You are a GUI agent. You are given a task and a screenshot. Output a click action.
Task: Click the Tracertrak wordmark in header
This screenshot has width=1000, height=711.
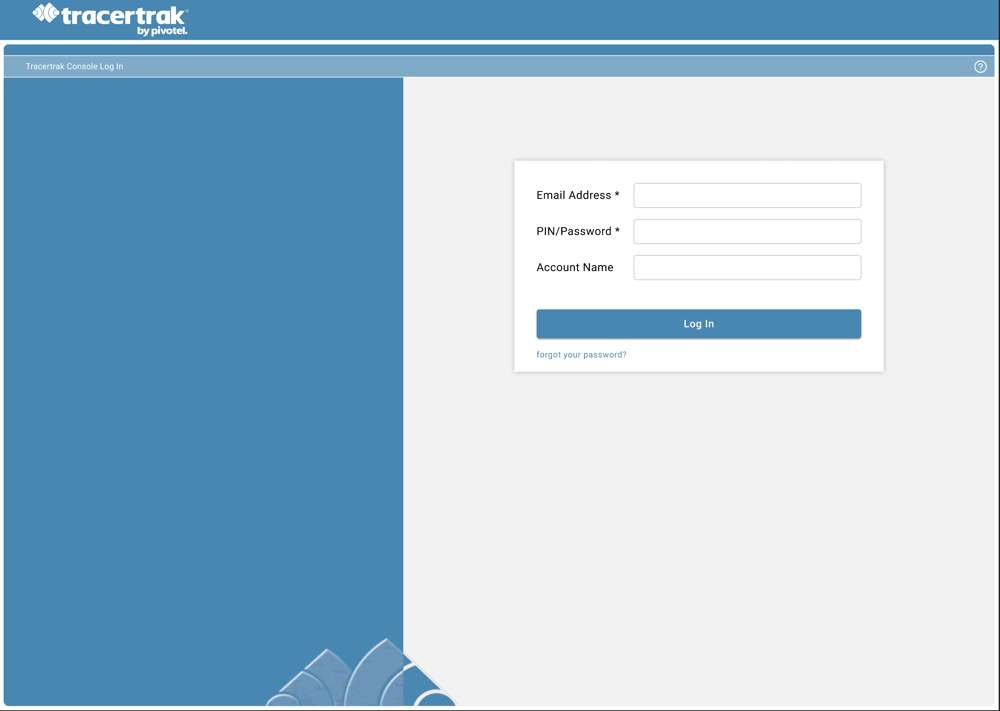[123, 16]
